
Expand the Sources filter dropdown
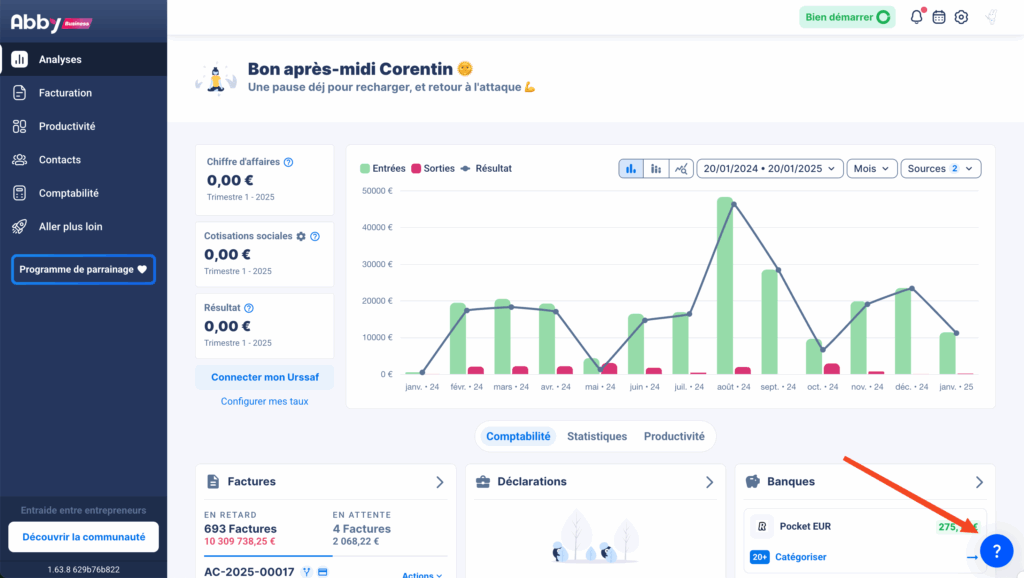point(940,169)
